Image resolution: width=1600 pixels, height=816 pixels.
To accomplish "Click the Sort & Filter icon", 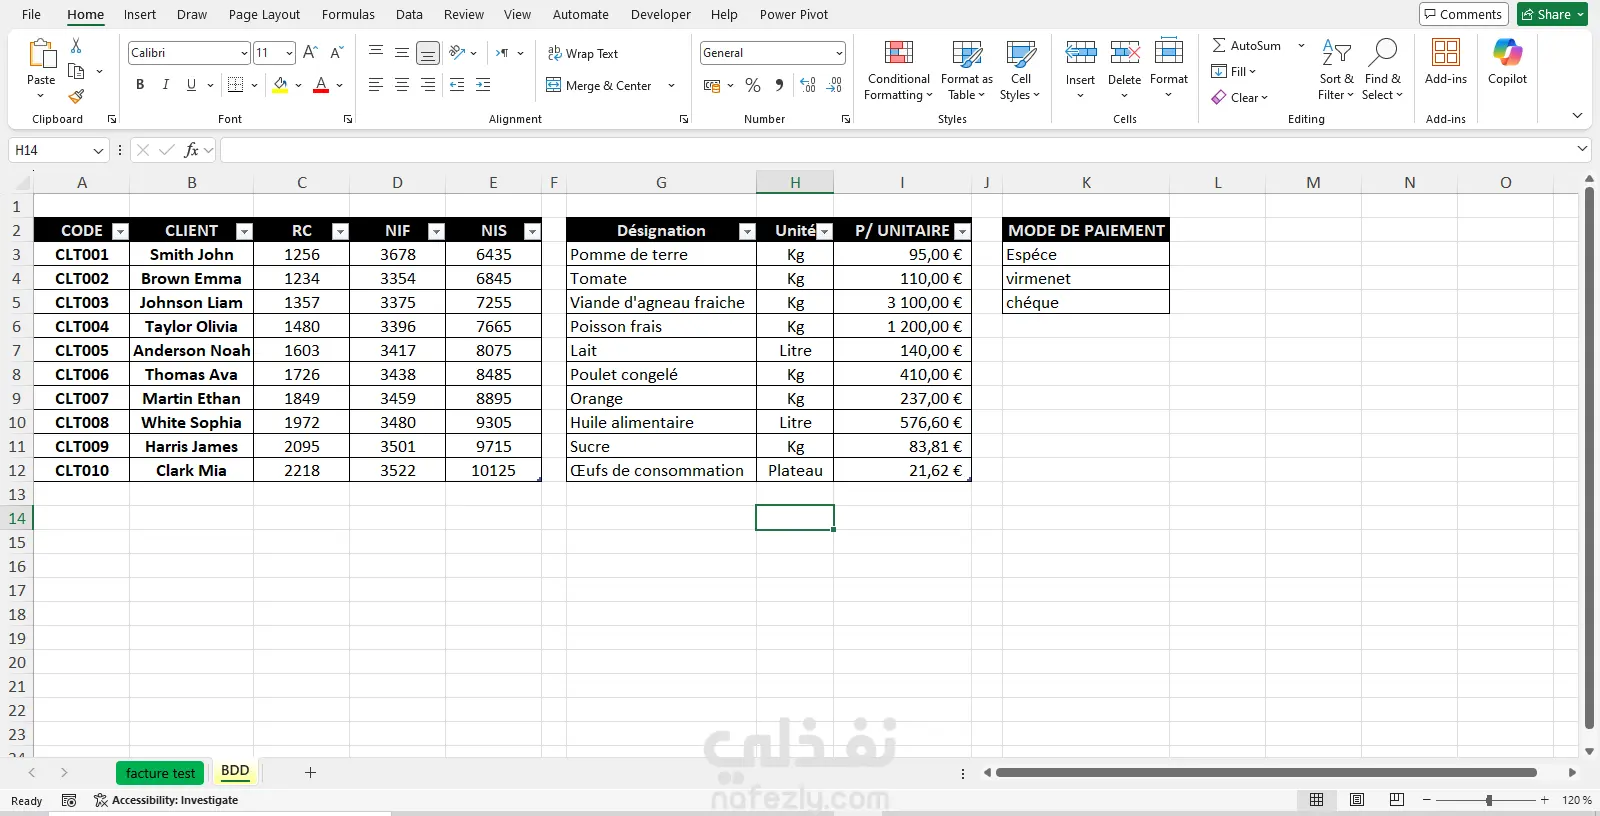I will (x=1336, y=52).
